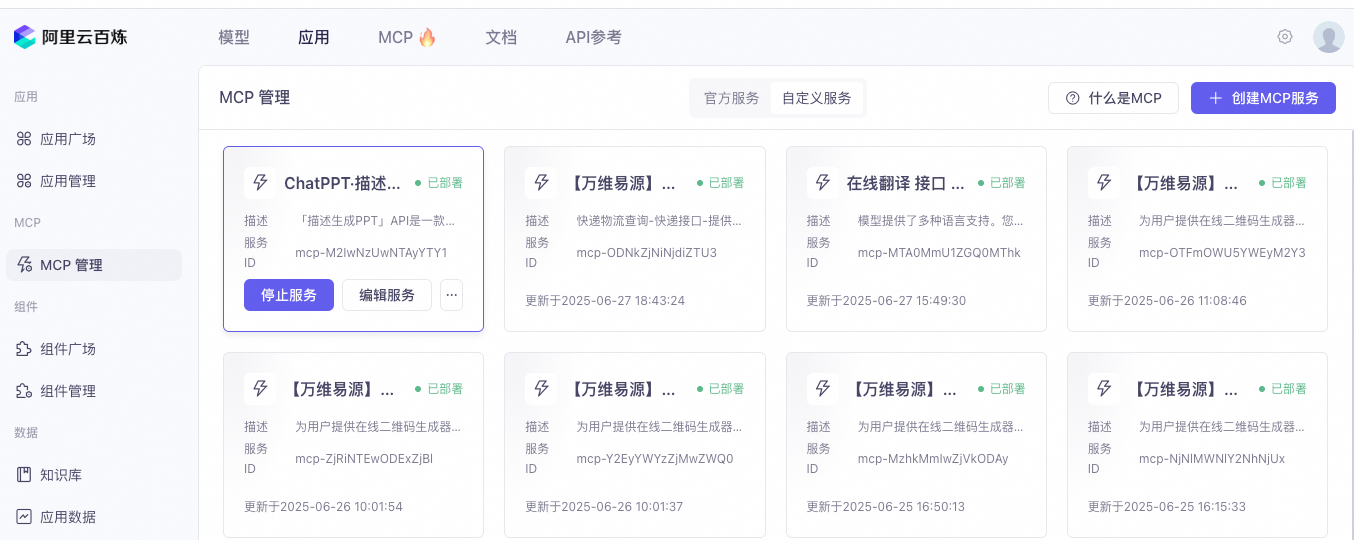The width and height of the screenshot is (1354, 540).
Task: Click the 更新于2025-06-27 15:49:30 timestamp
Action: coord(886,300)
